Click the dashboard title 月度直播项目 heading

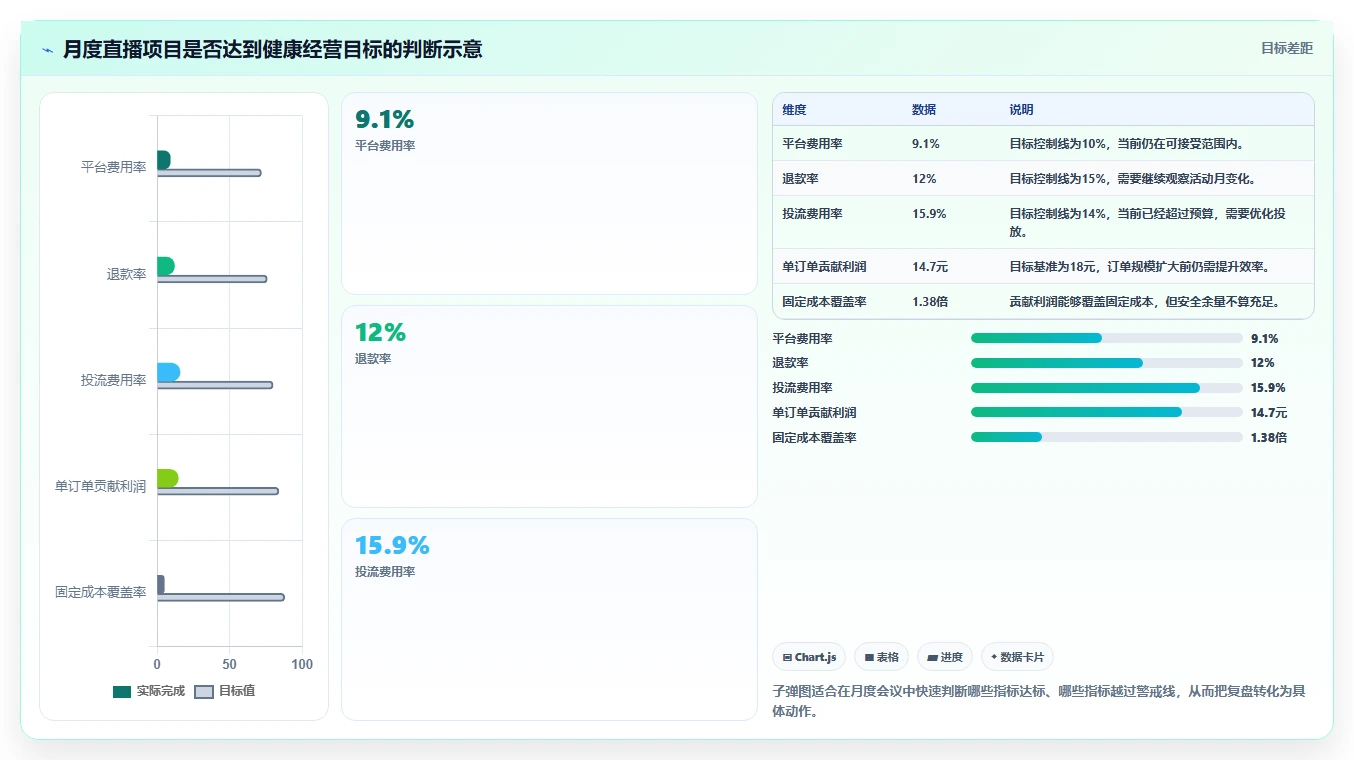[x=272, y=49]
